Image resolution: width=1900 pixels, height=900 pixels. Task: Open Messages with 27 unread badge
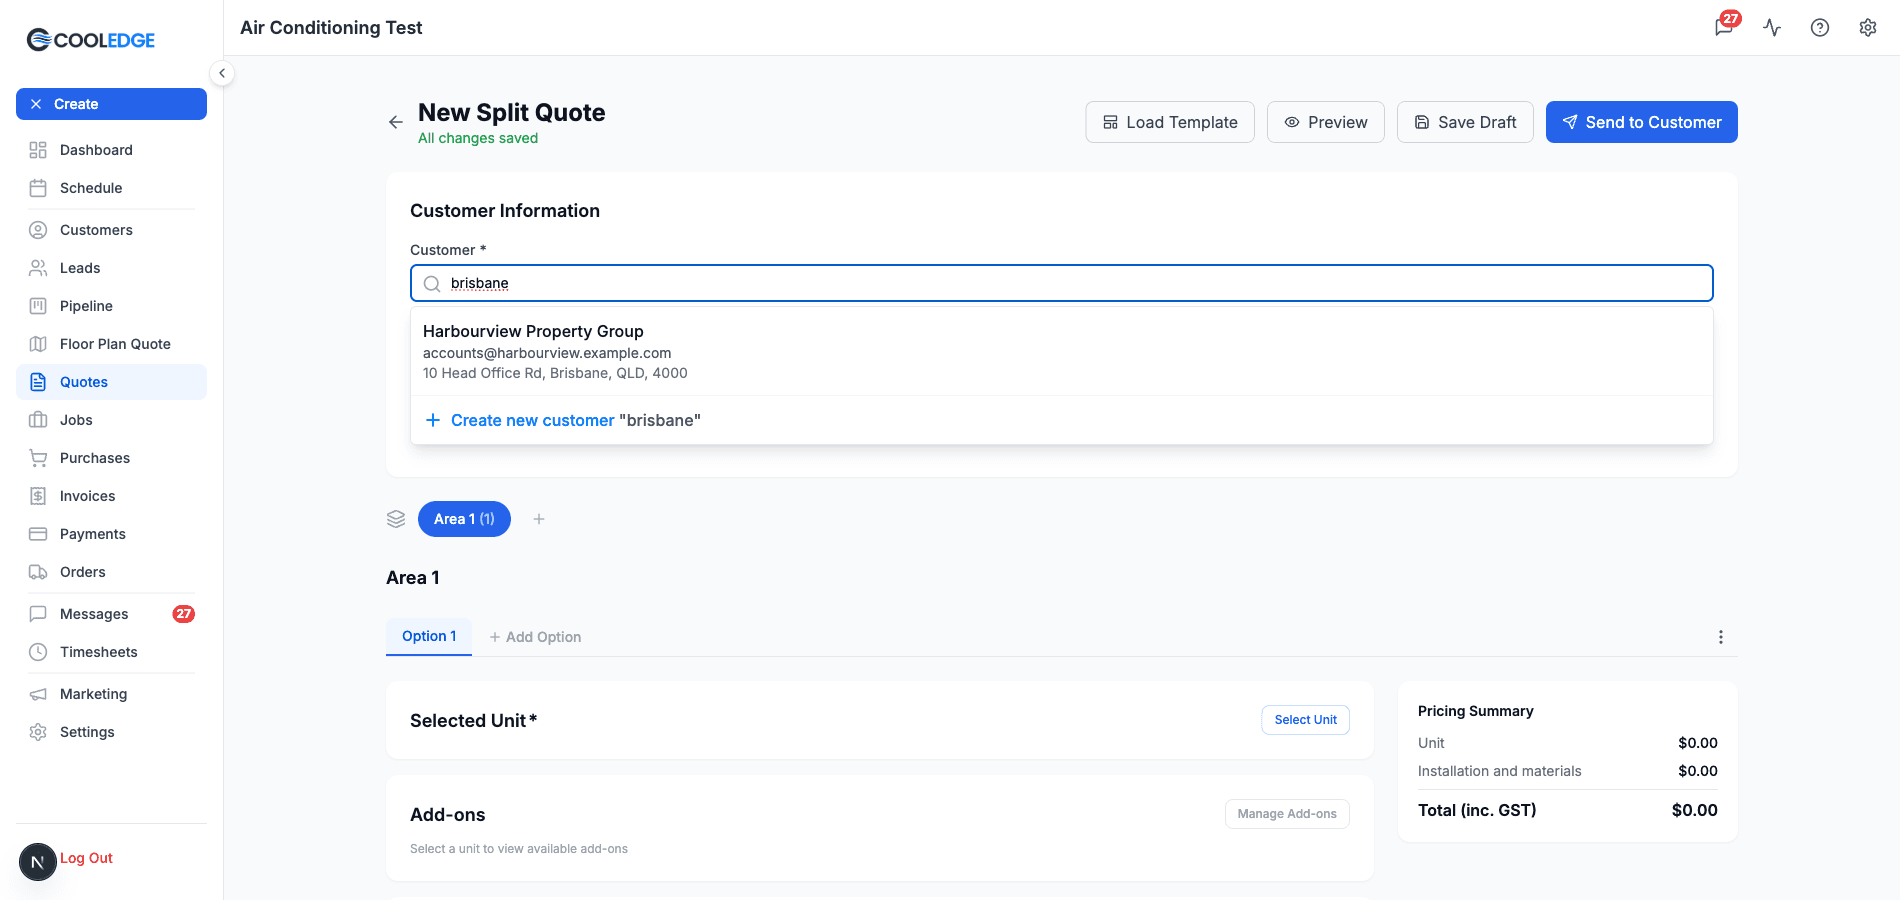point(111,614)
